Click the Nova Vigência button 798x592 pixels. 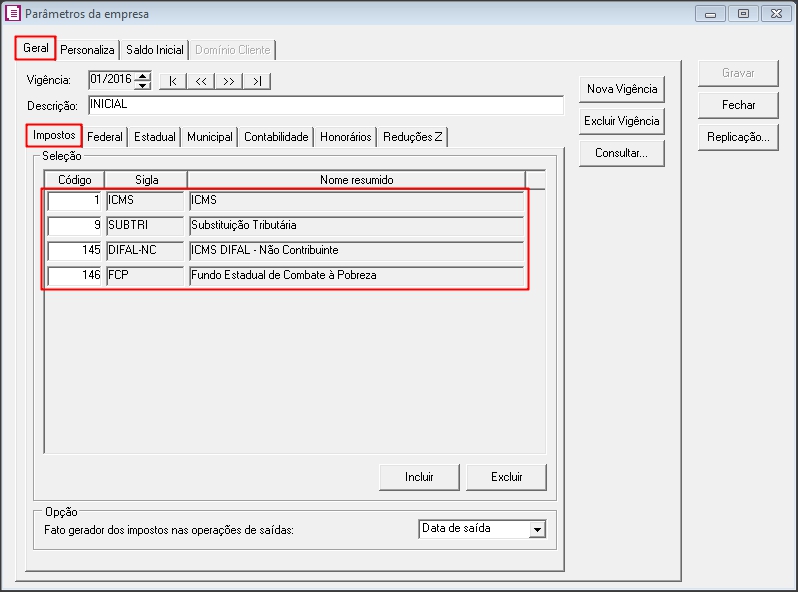(622, 89)
